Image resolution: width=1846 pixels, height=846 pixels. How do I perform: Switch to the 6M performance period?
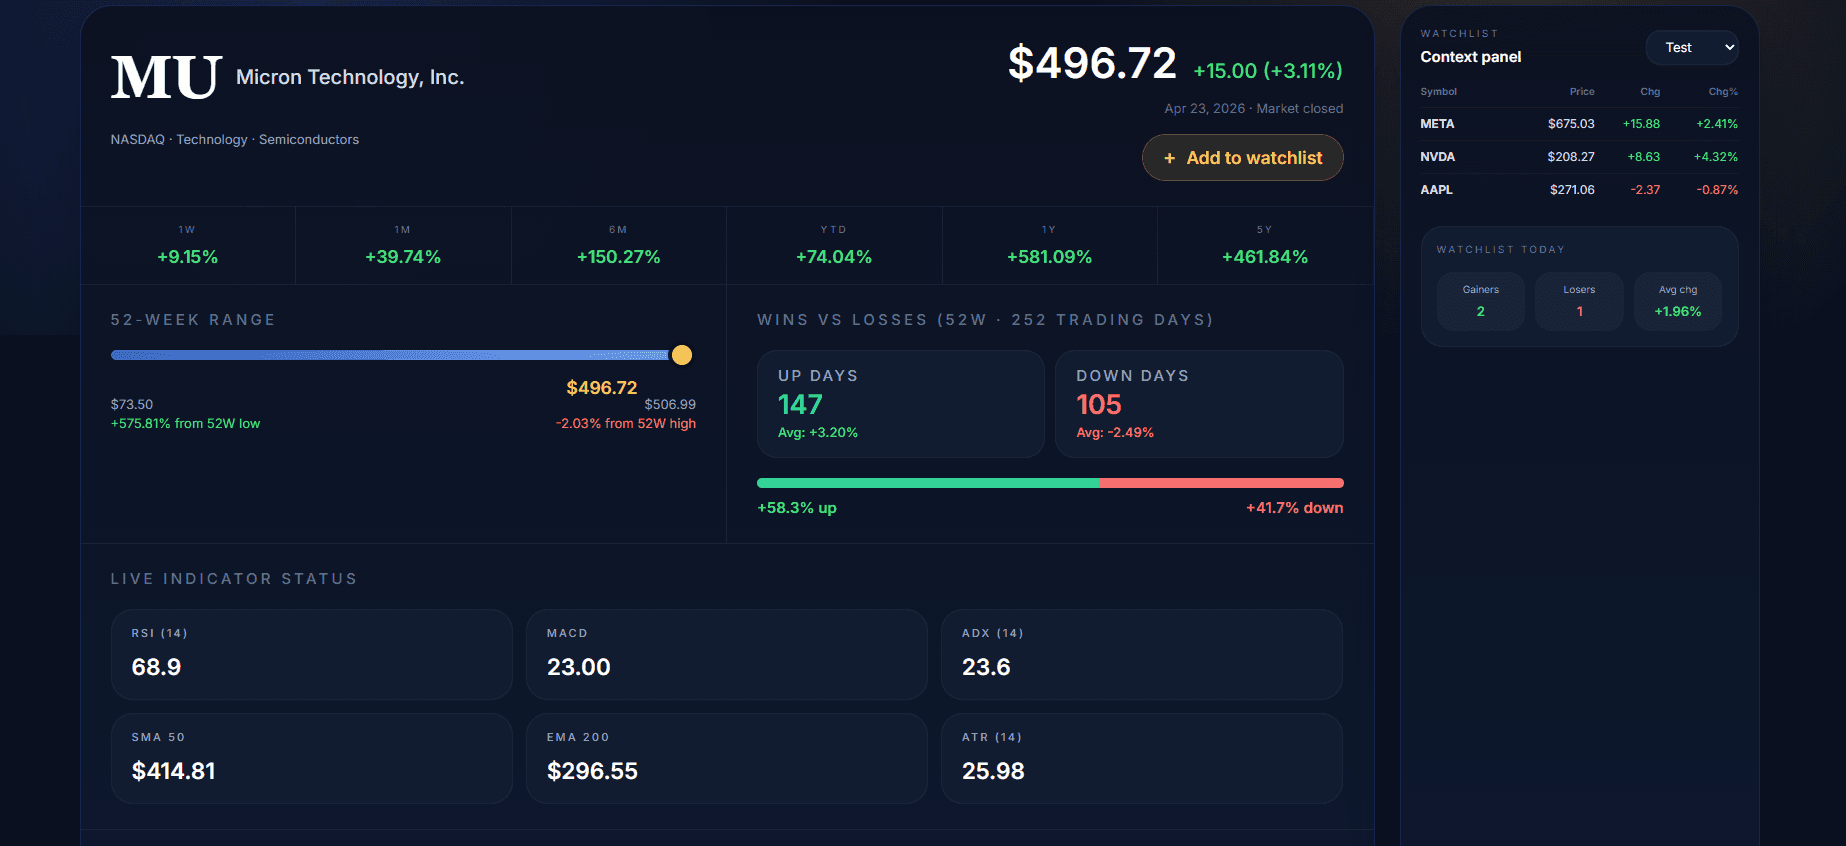[619, 246]
